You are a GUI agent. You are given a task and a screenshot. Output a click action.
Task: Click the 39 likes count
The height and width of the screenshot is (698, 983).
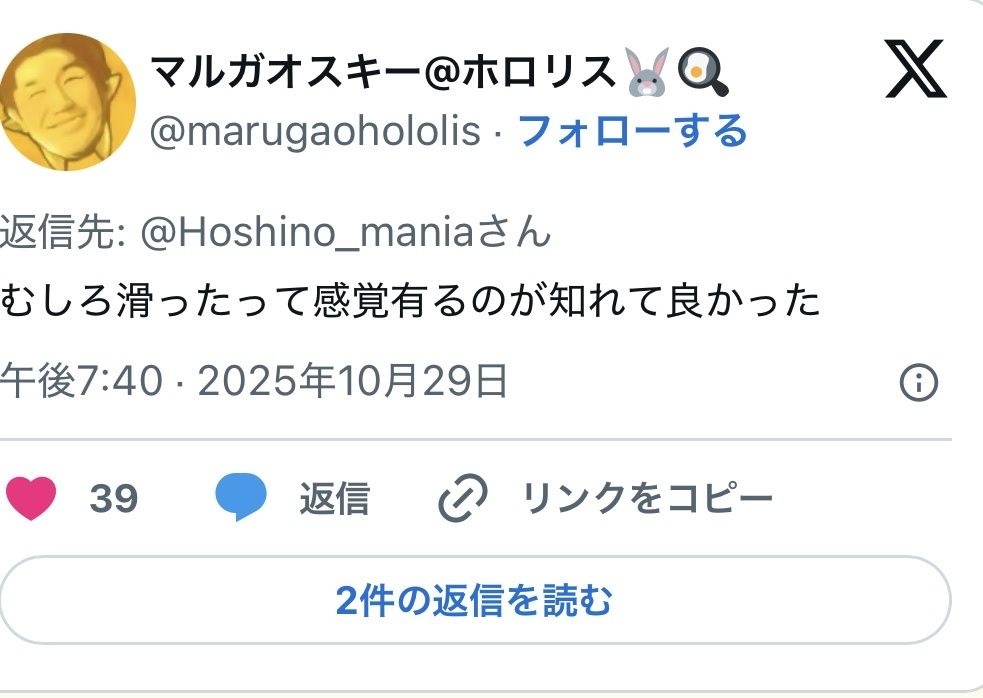point(113,499)
